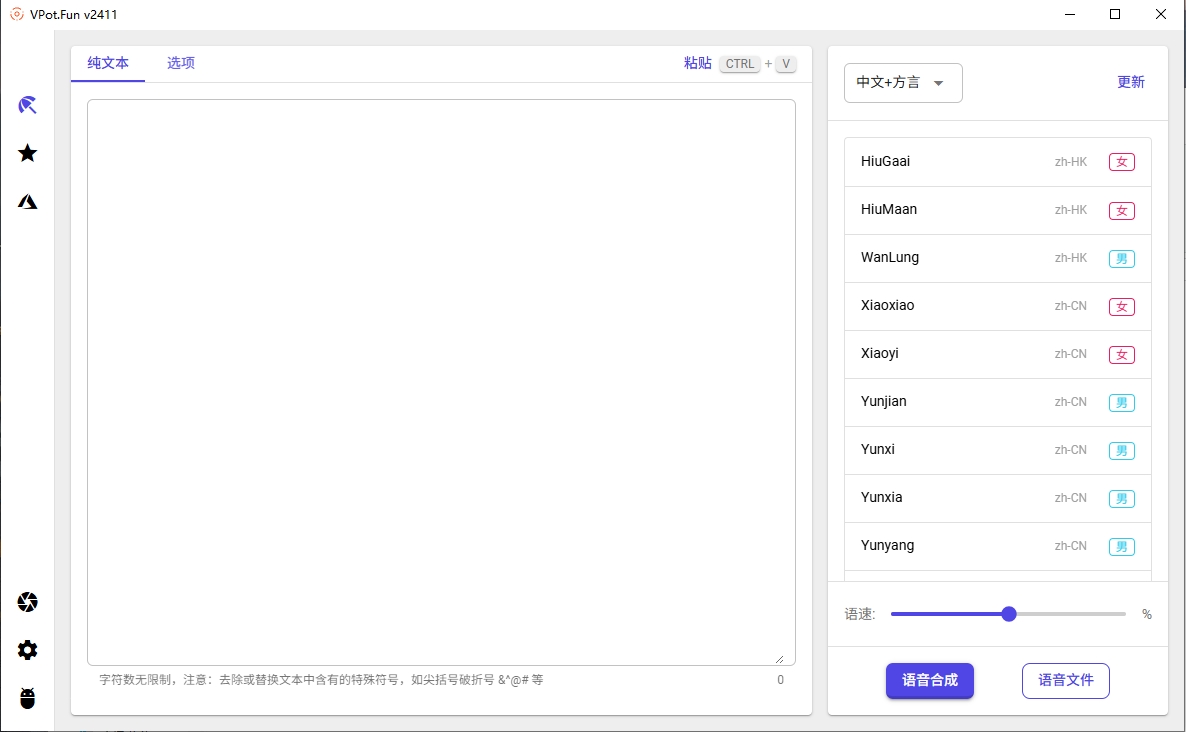Expand voice category options via dropdown arrow
The width and height of the screenshot is (1186, 732).
click(938, 84)
